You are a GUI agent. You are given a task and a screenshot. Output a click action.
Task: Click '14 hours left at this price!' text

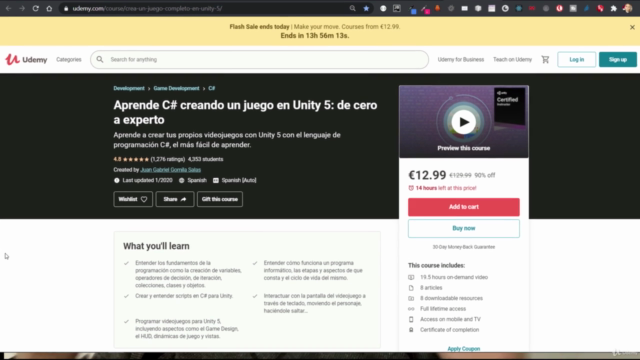tap(446, 188)
